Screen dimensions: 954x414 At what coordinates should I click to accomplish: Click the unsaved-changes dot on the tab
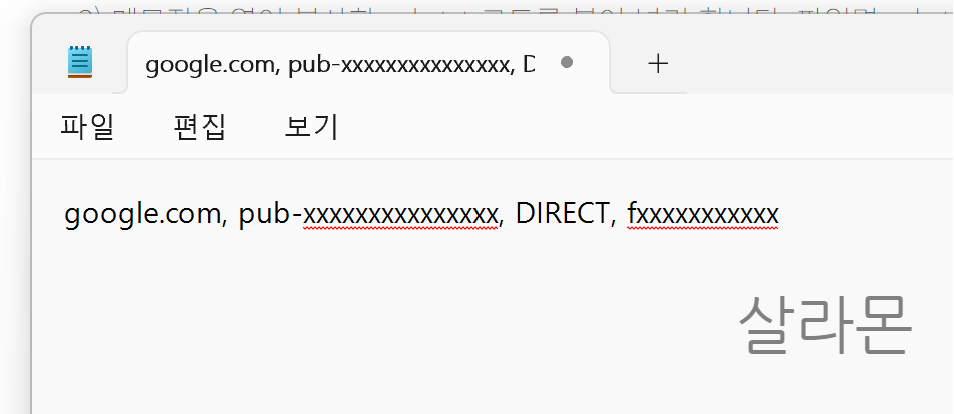567,62
